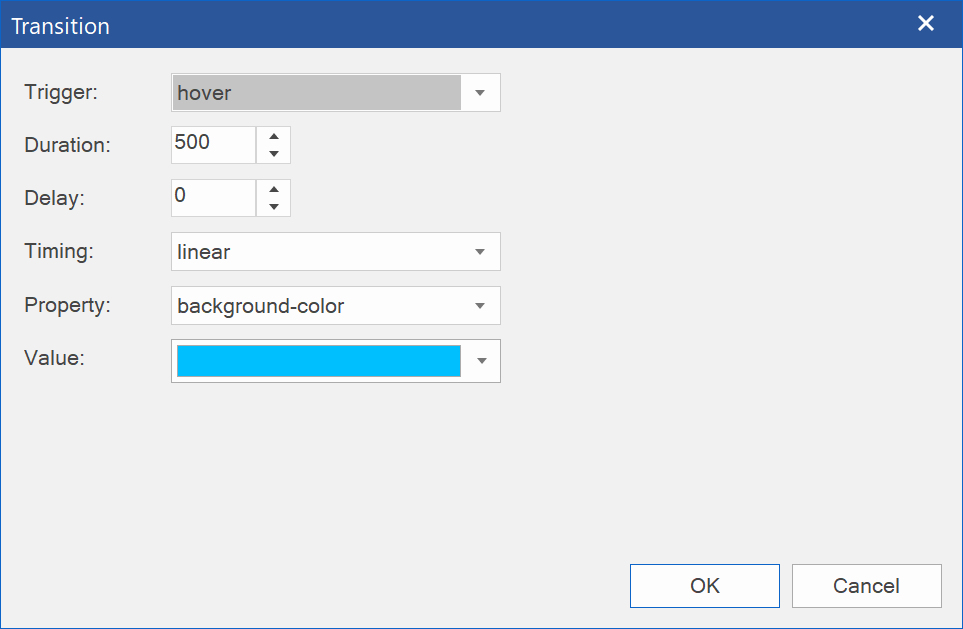Expand the Timing dropdown arrow
This screenshot has height=629, width=963.
click(x=480, y=252)
